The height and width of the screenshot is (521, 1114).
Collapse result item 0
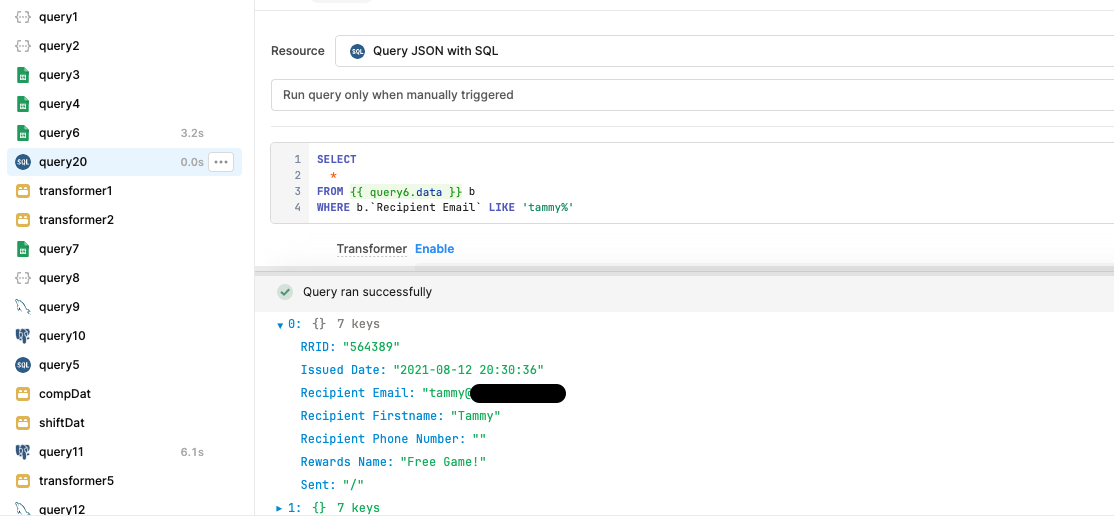280,326
